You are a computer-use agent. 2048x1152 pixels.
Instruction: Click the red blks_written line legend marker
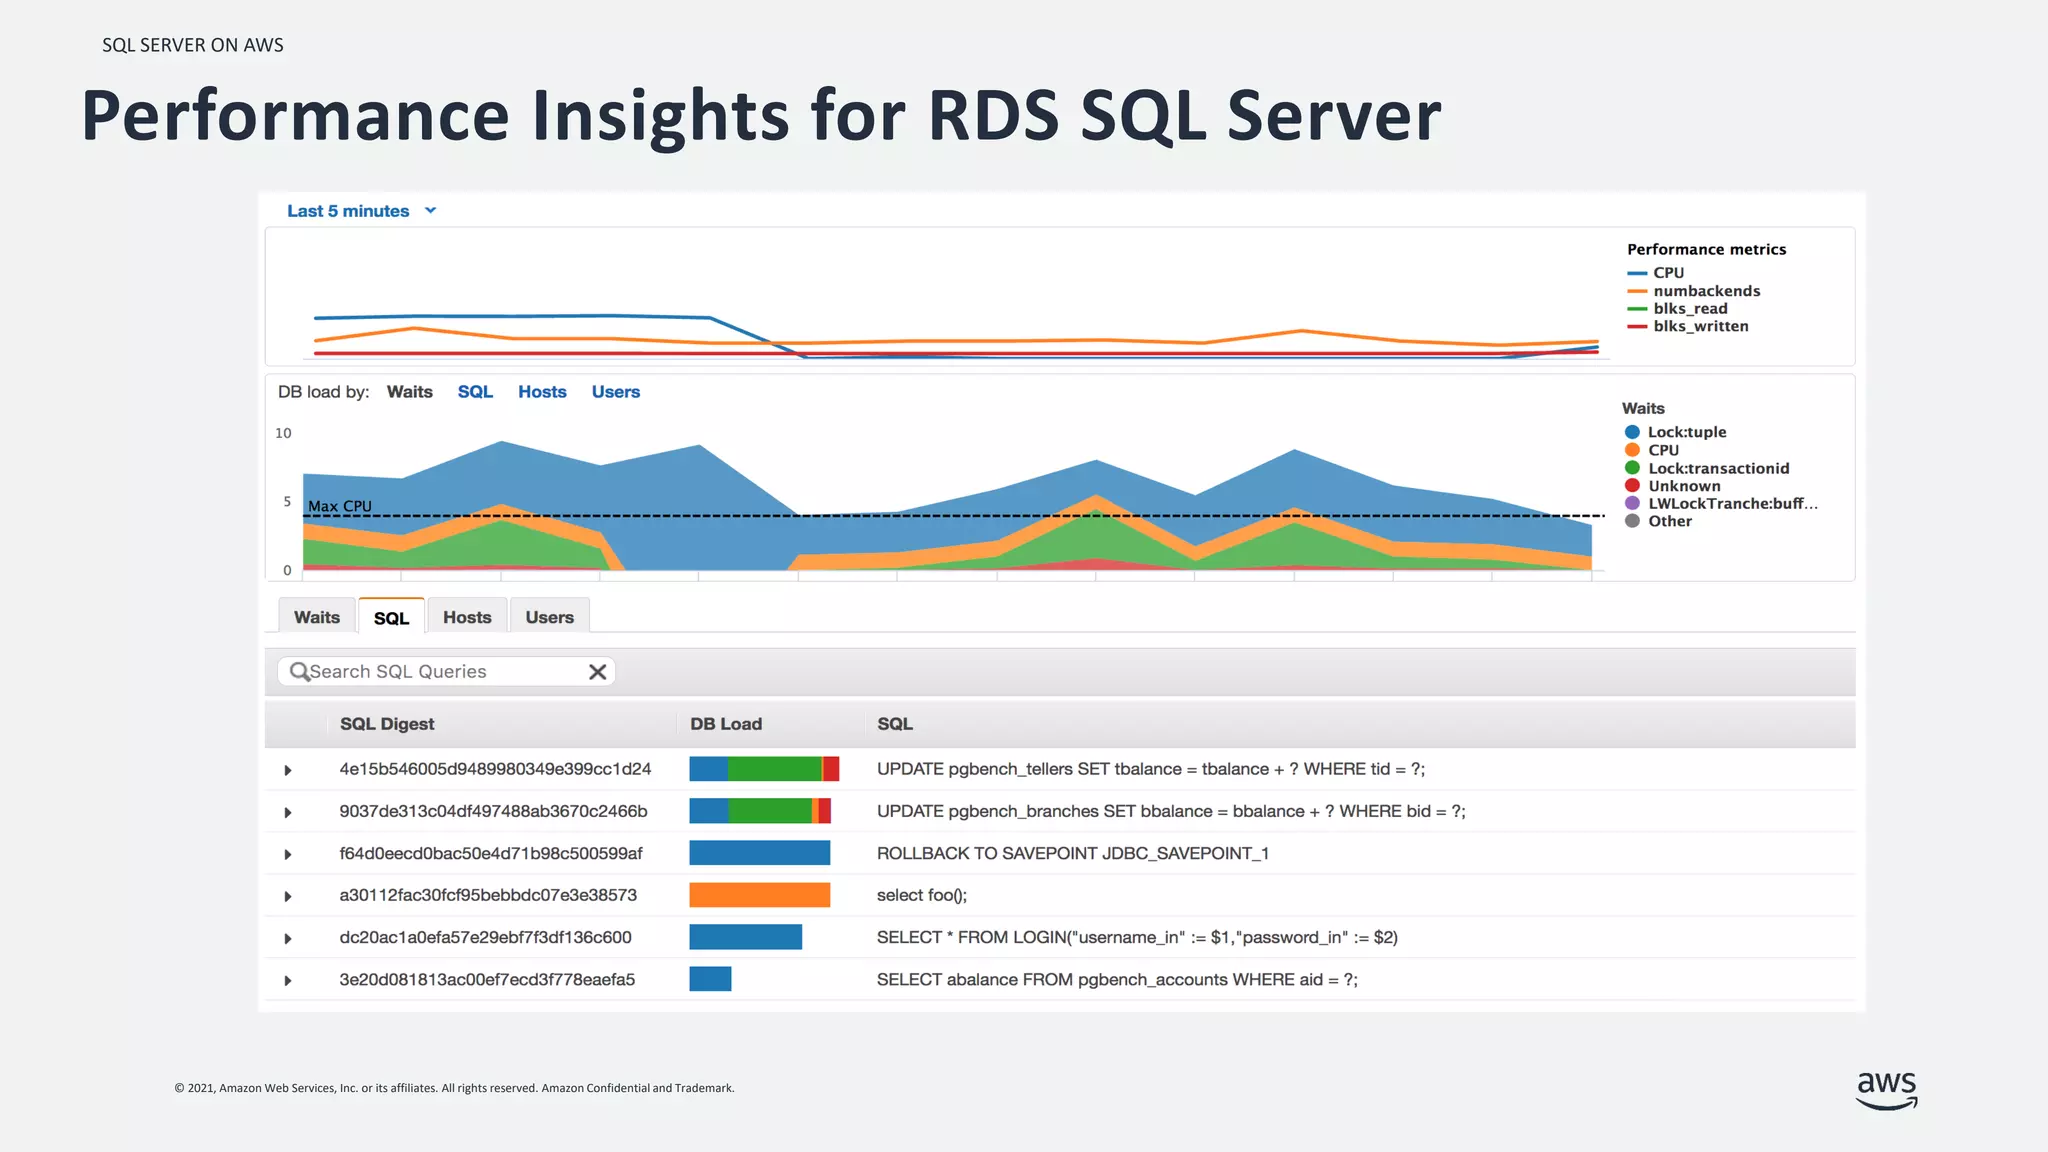[x=1637, y=326]
